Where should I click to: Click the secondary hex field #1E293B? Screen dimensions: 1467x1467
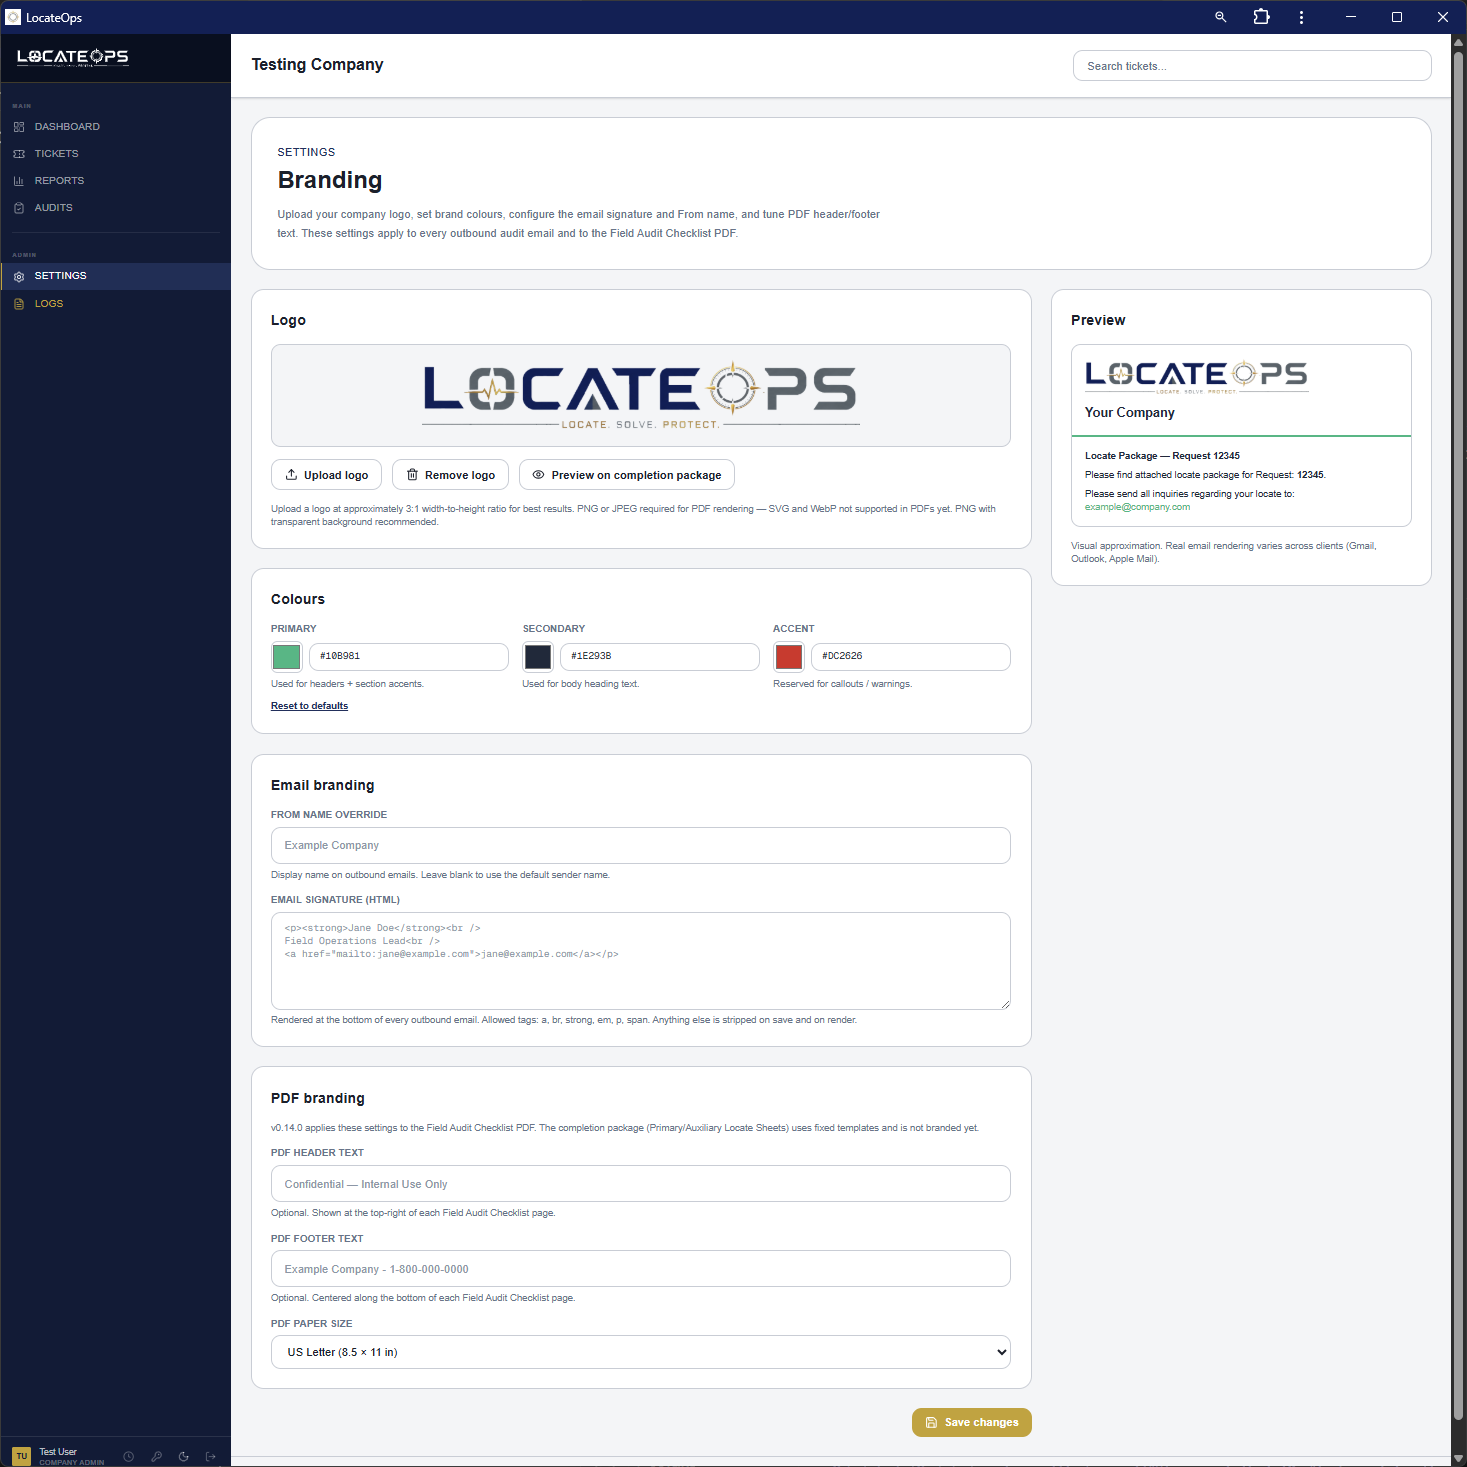click(660, 657)
